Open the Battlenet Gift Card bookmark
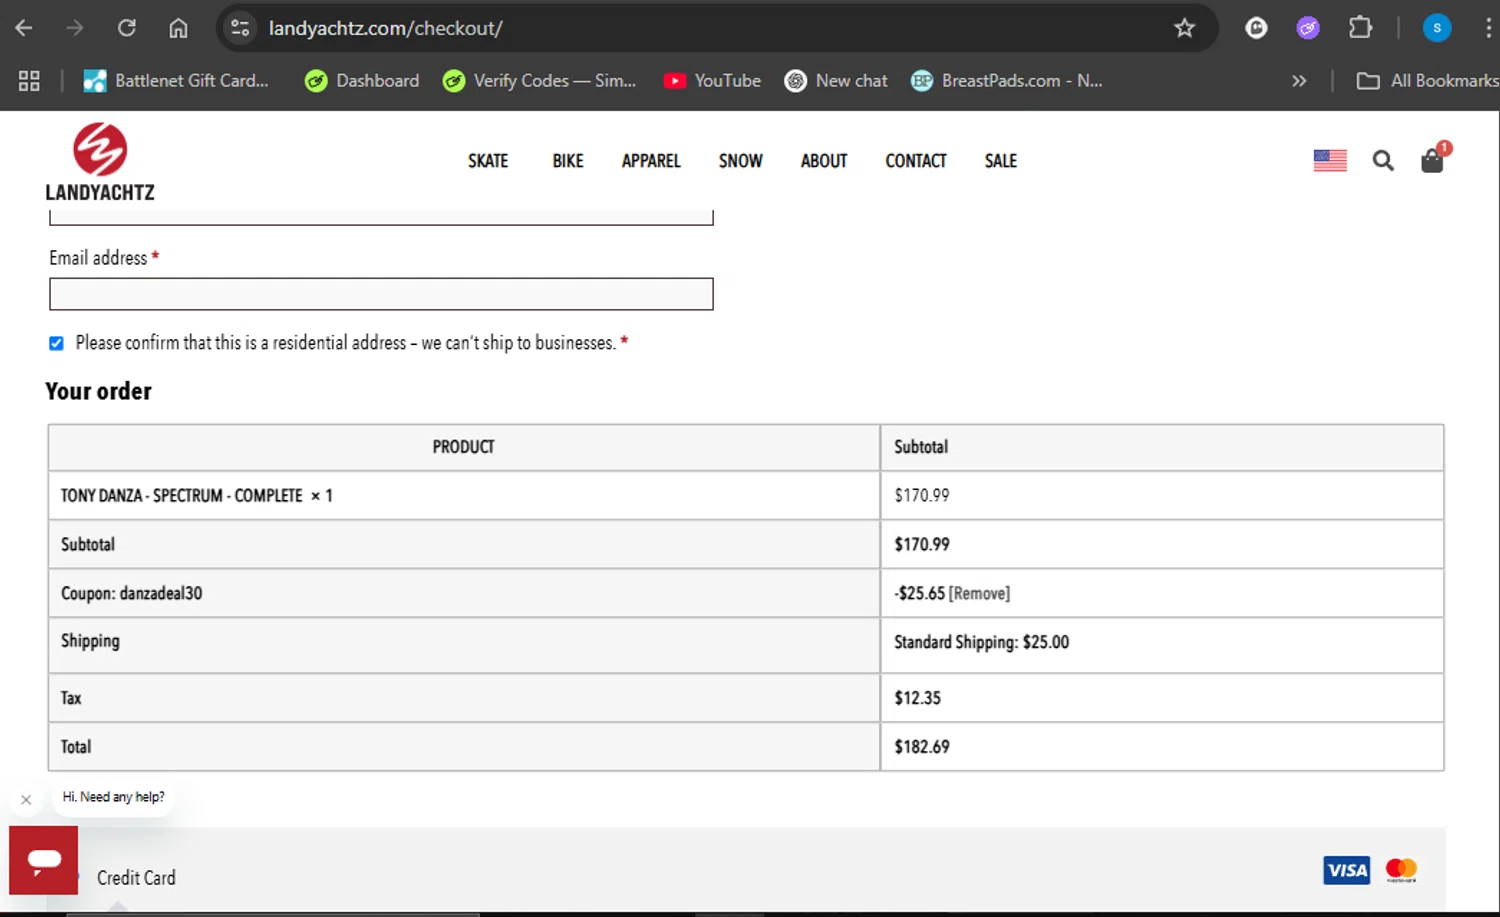This screenshot has height=917, width=1500. 176,81
